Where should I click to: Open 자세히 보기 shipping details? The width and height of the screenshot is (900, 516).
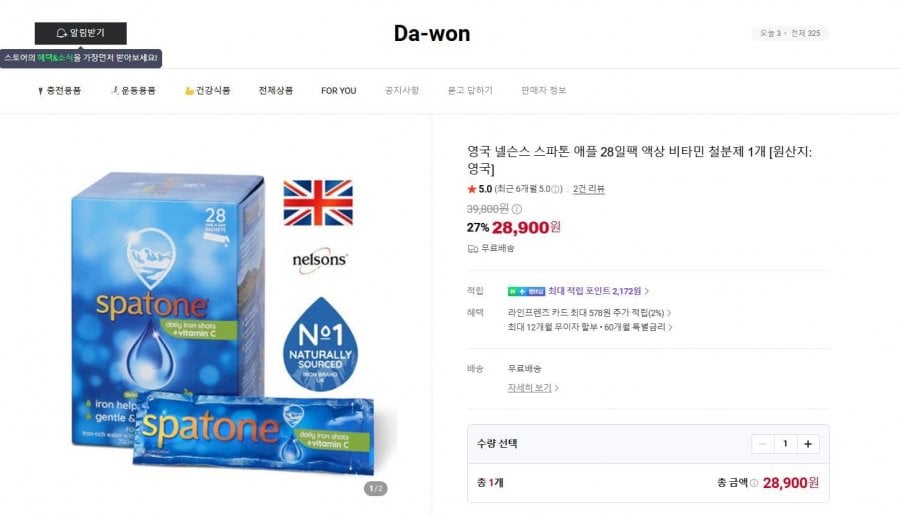point(533,388)
